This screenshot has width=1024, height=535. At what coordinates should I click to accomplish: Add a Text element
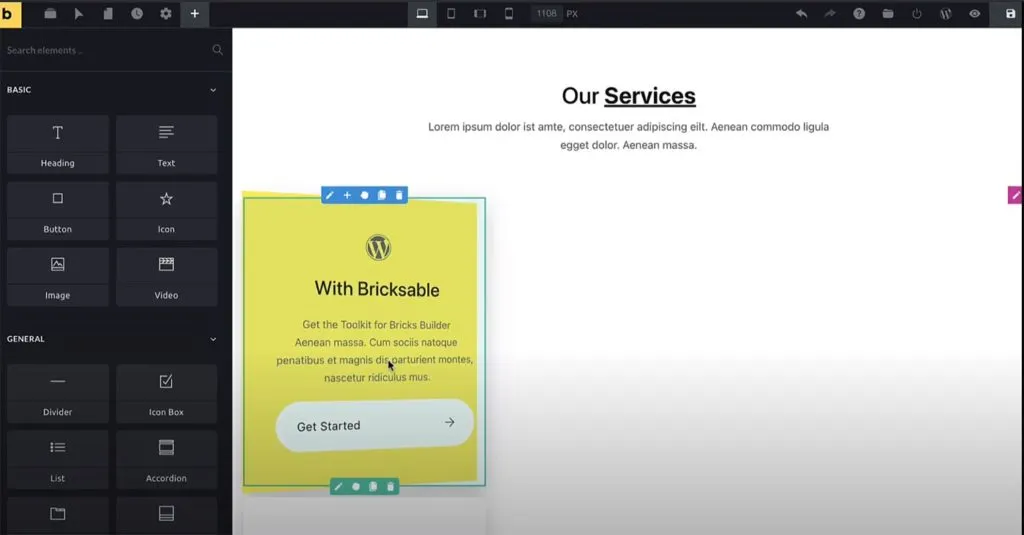point(167,144)
